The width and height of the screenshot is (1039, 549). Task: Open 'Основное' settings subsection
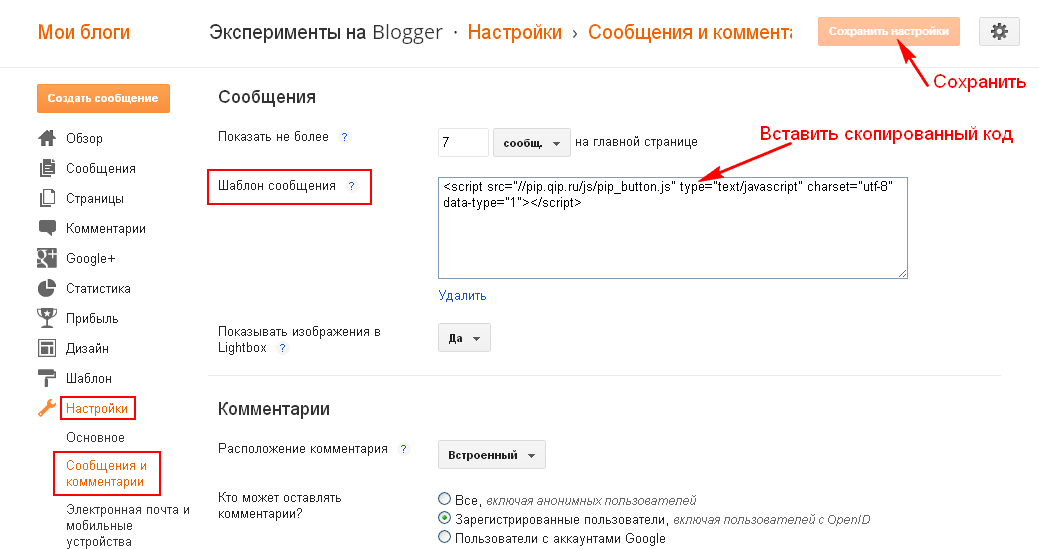coord(95,437)
